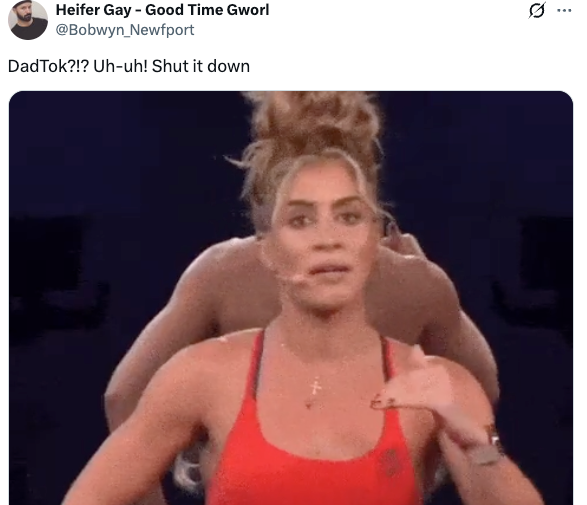Image resolution: width=587 pixels, height=505 pixels.
Task: Click 'Shut it down' in the tweet text
Action: [201, 66]
